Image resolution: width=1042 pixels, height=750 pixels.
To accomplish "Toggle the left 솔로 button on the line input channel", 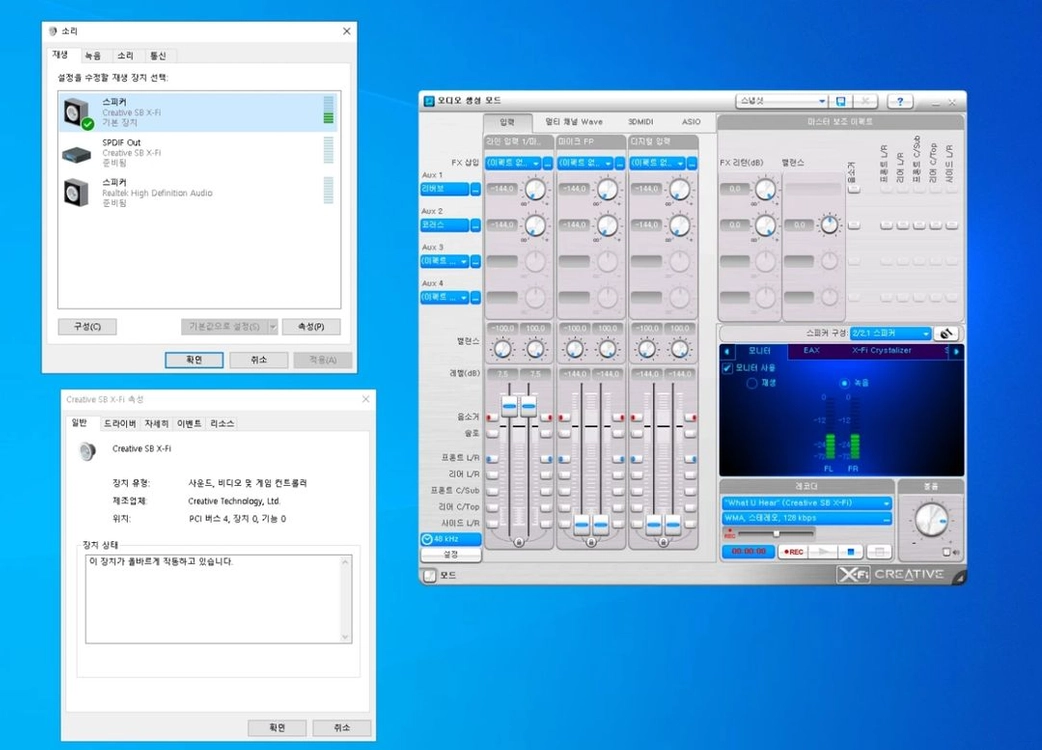I will tap(492, 433).
